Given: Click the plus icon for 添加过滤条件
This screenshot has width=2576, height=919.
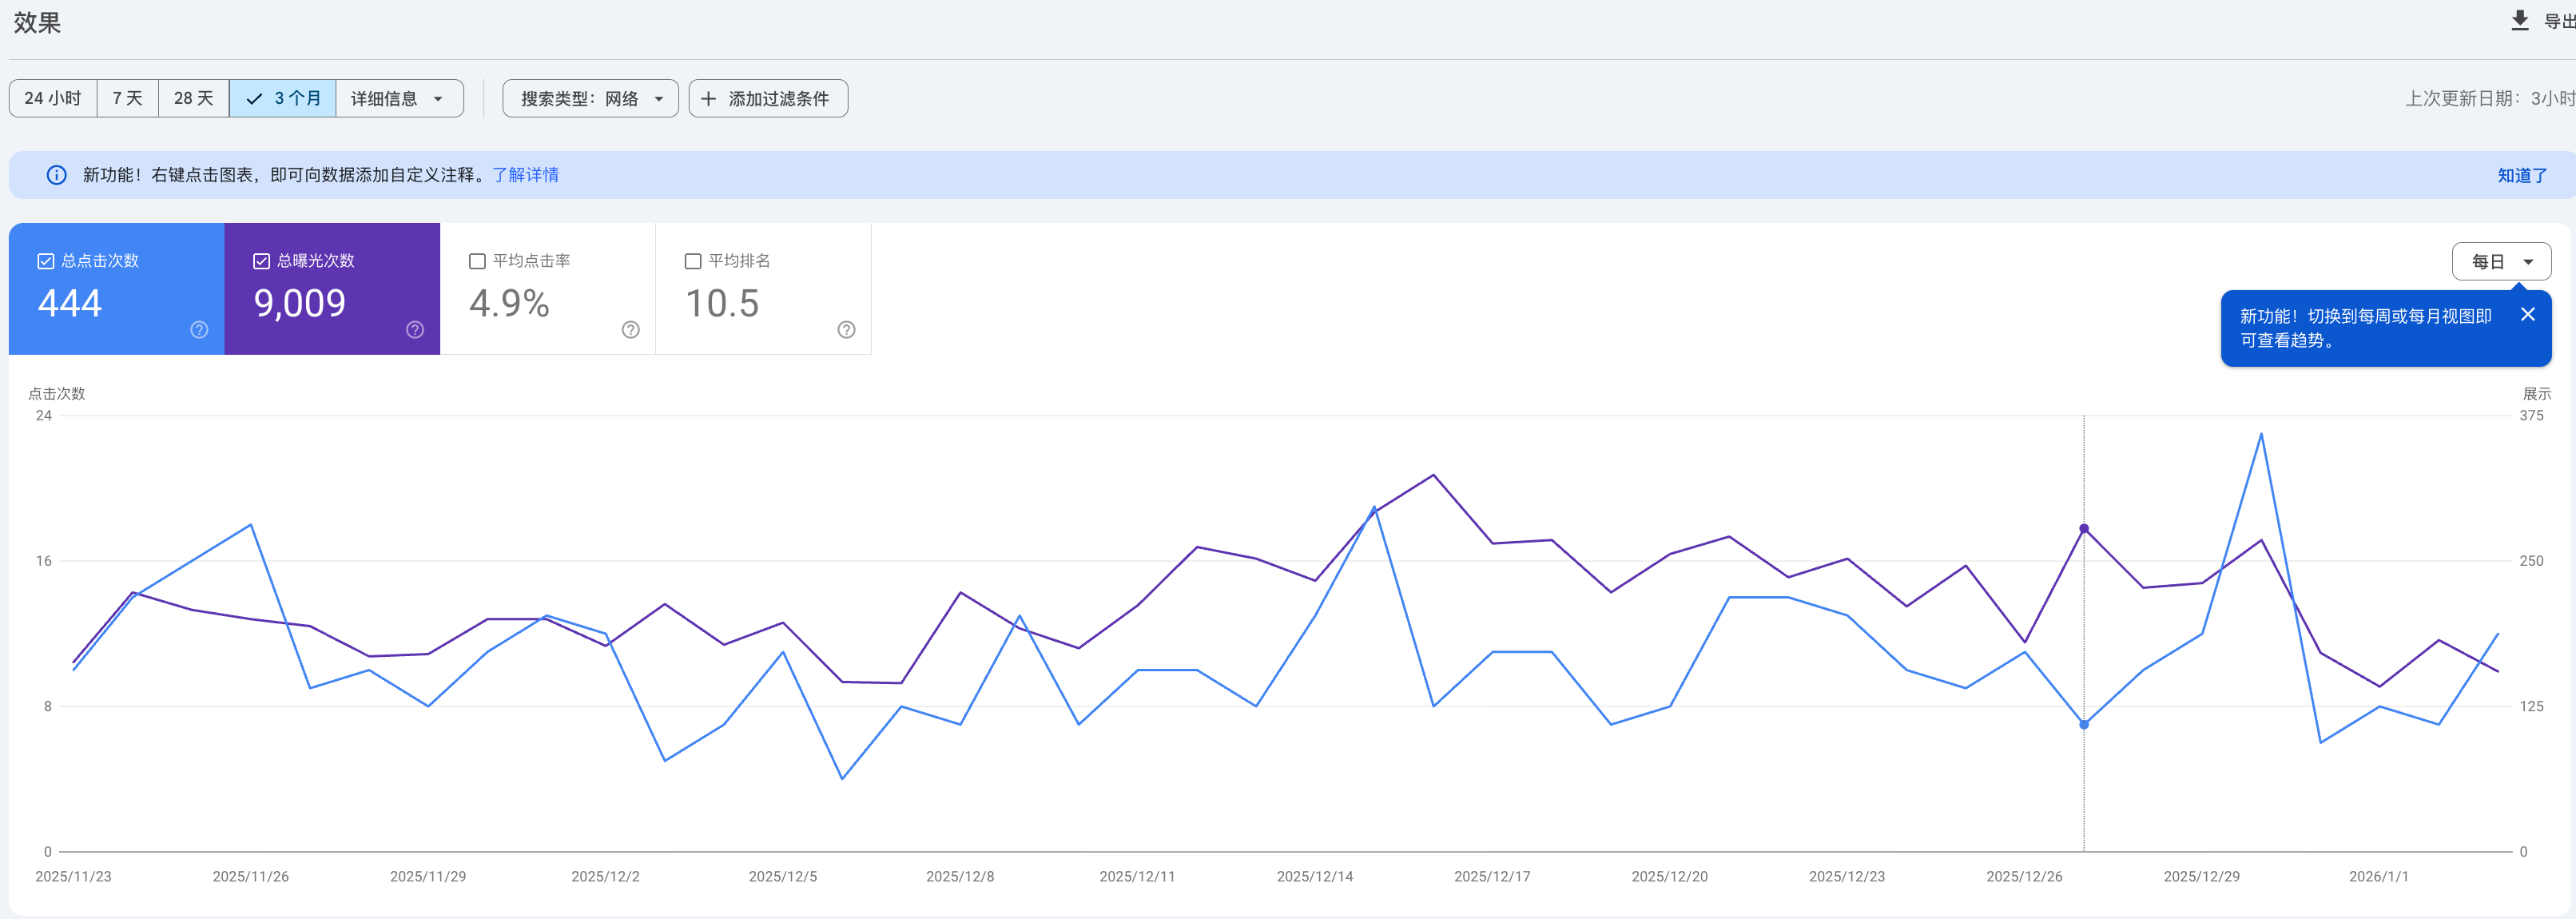Looking at the screenshot, I should click(709, 99).
